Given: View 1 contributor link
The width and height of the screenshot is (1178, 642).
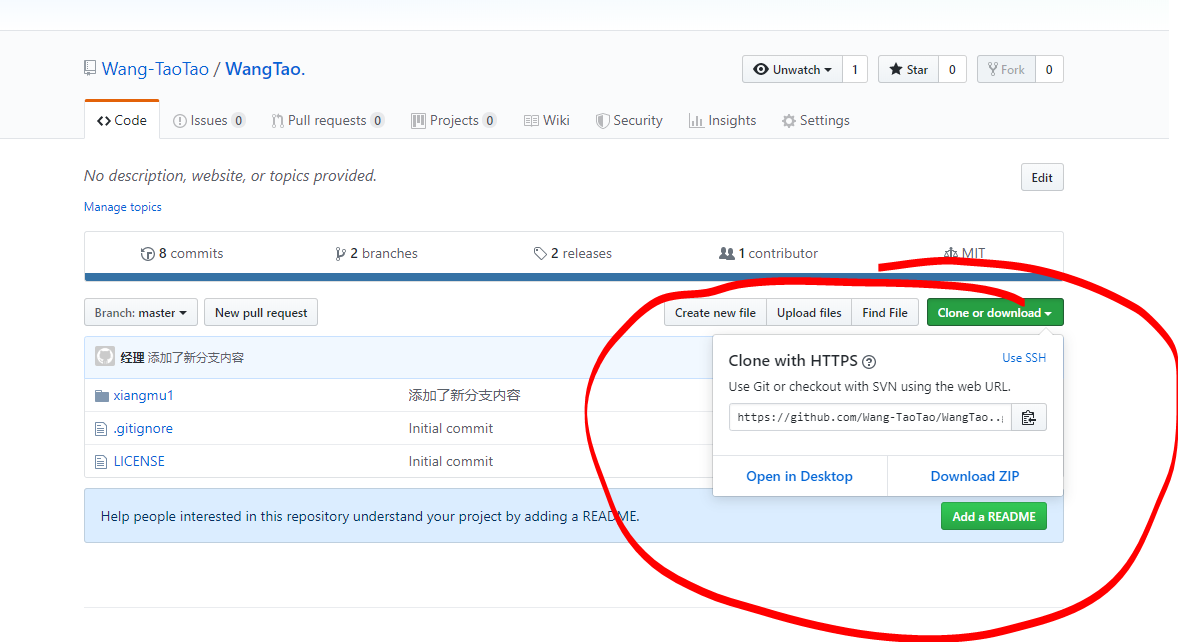Looking at the screenshot, I should [x=769, y=254].
